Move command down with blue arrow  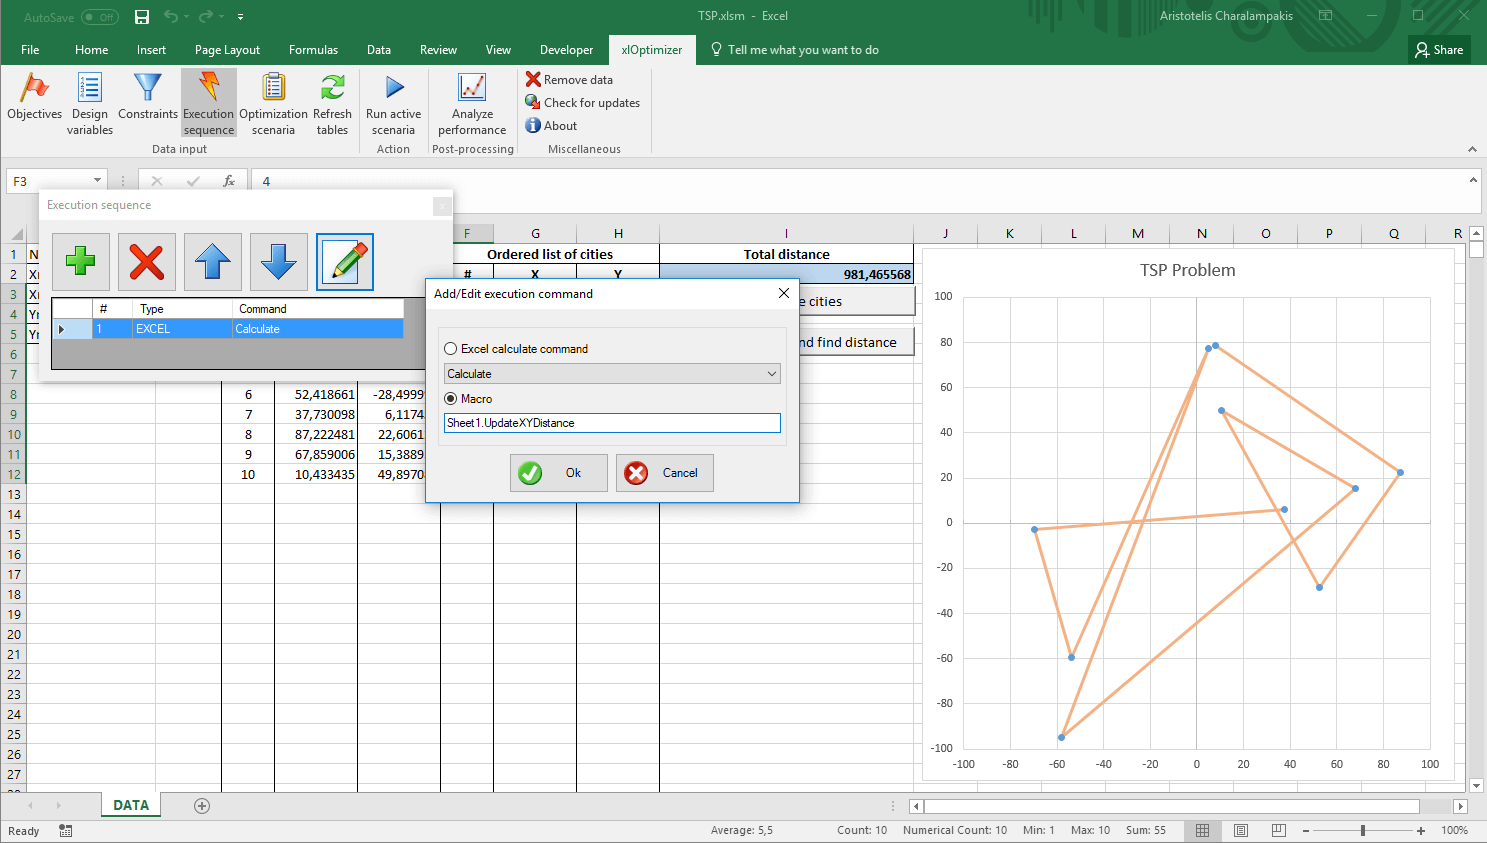(278, 262)
